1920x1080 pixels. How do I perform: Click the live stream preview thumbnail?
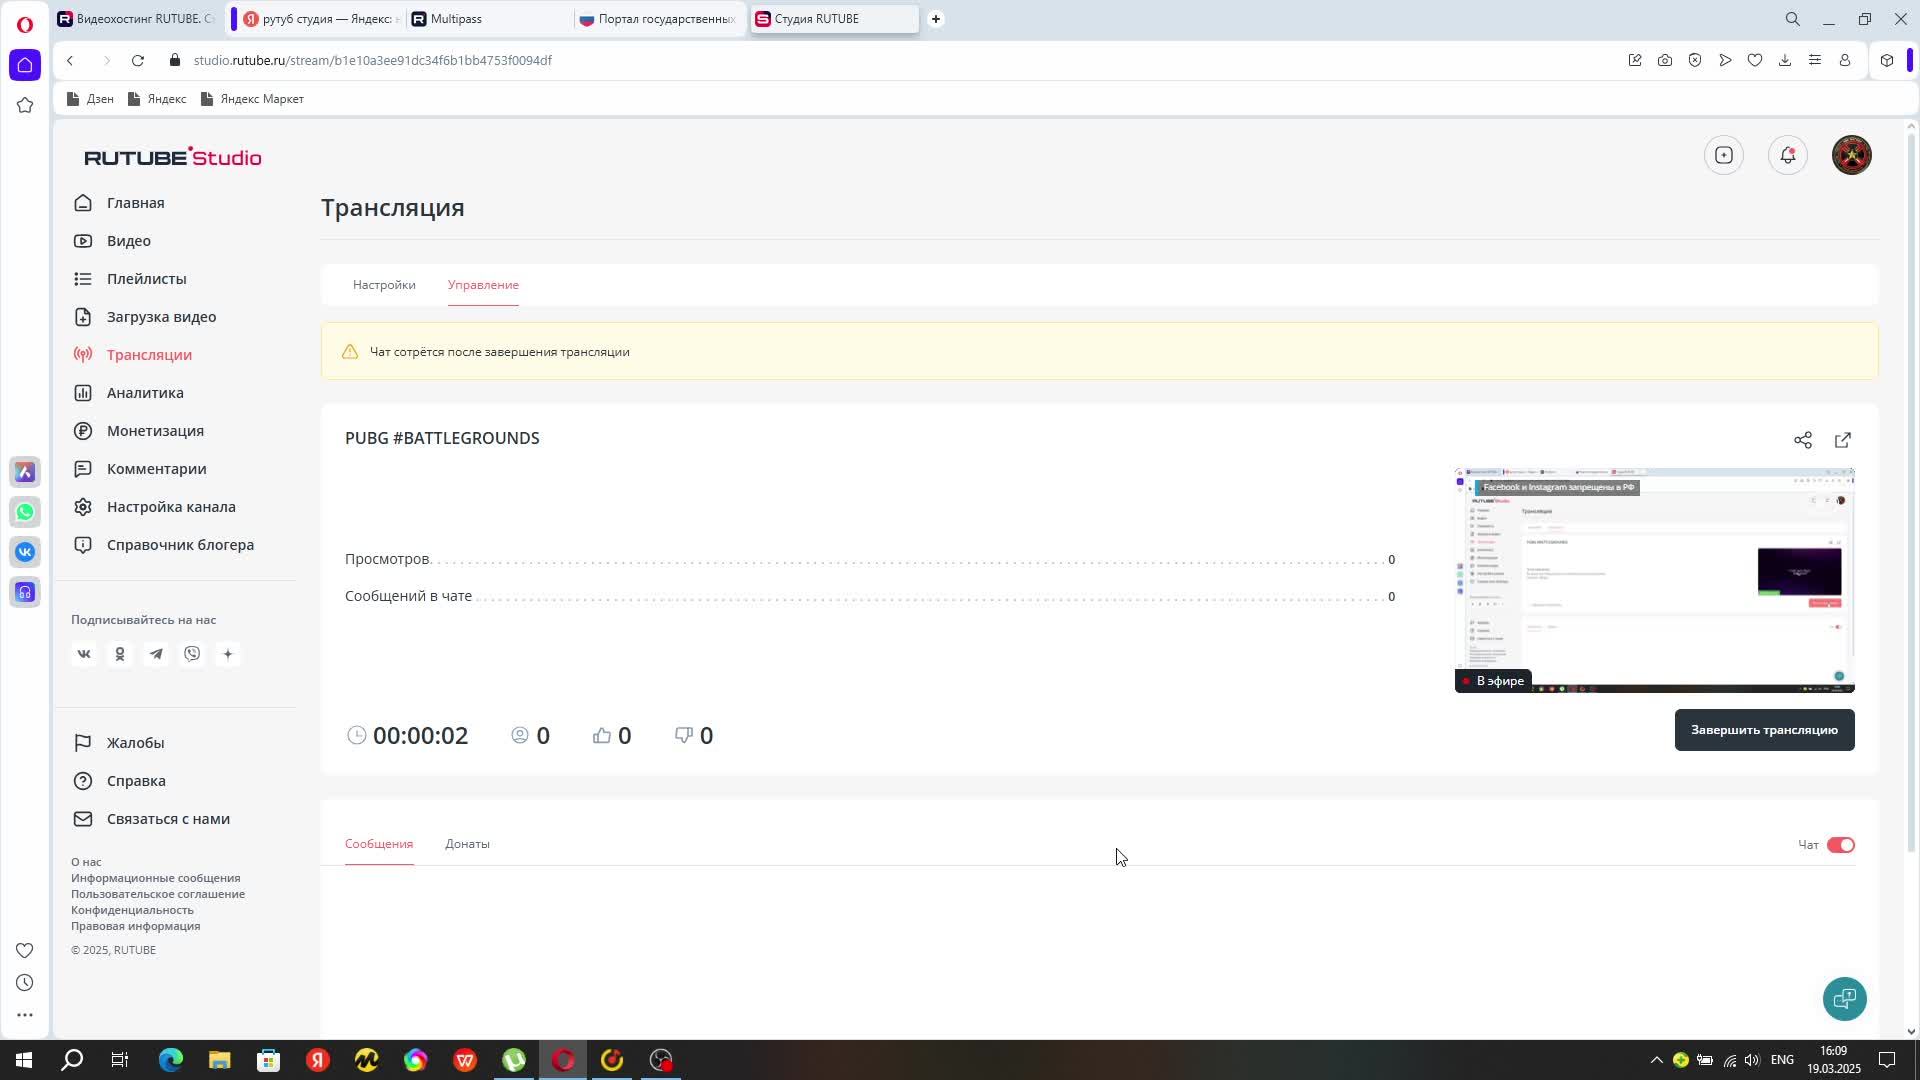click(x=1654, y=580)
